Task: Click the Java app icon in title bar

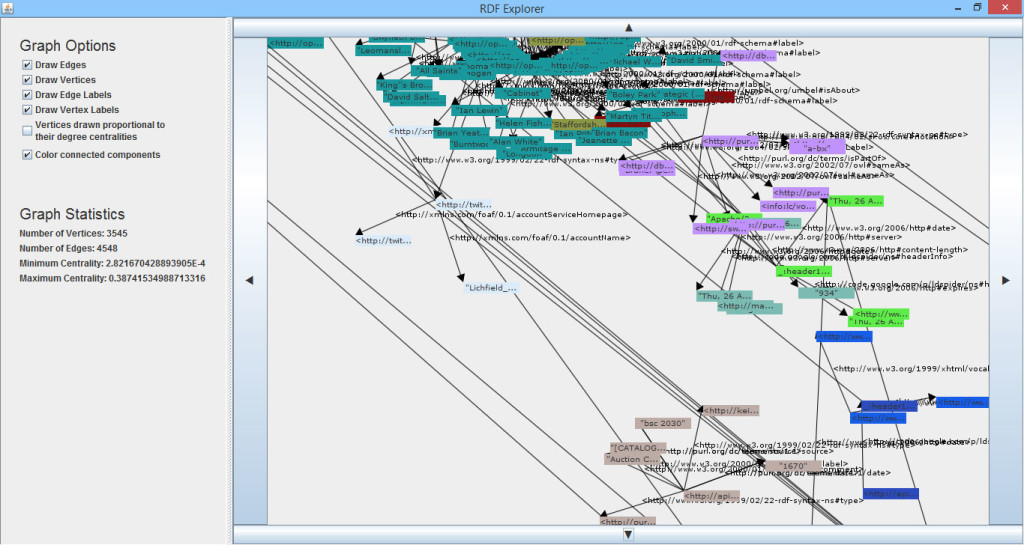Action: coord(9,8)
